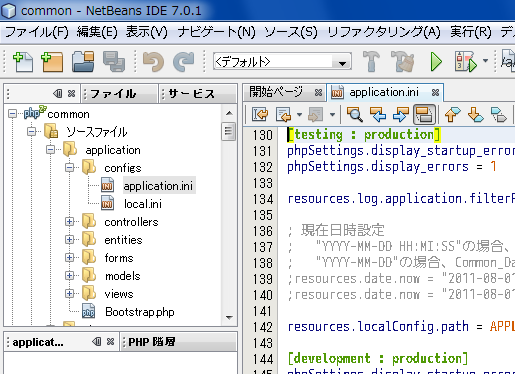Select application.ini in the project tree
Screen dimensions: 515x374
tap(158, 186)
